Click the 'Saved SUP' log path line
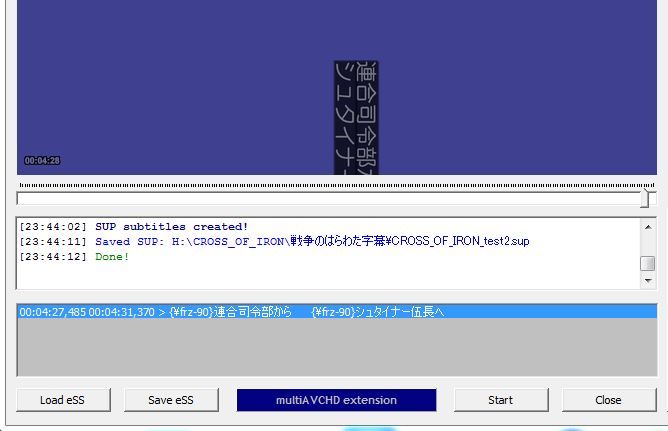 pyautogui.click(x=312, y=241)
